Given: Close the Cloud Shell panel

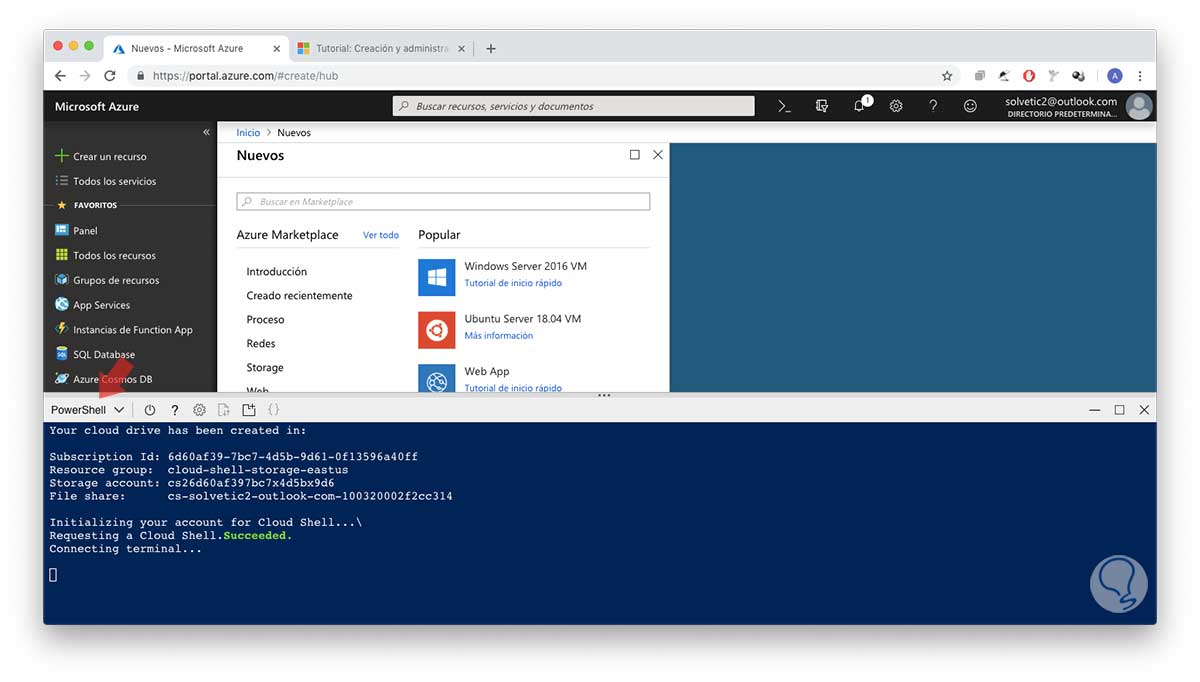Looking at the screenshot, I should [x=1145, y=410].
